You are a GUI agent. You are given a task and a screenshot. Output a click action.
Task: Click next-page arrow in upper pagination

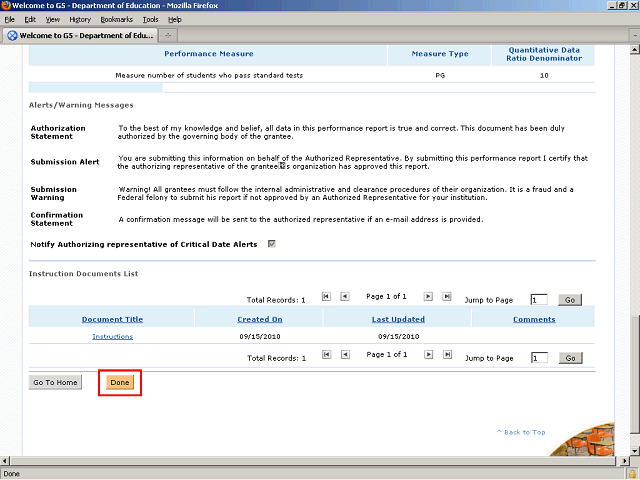(x=428, y=296)
